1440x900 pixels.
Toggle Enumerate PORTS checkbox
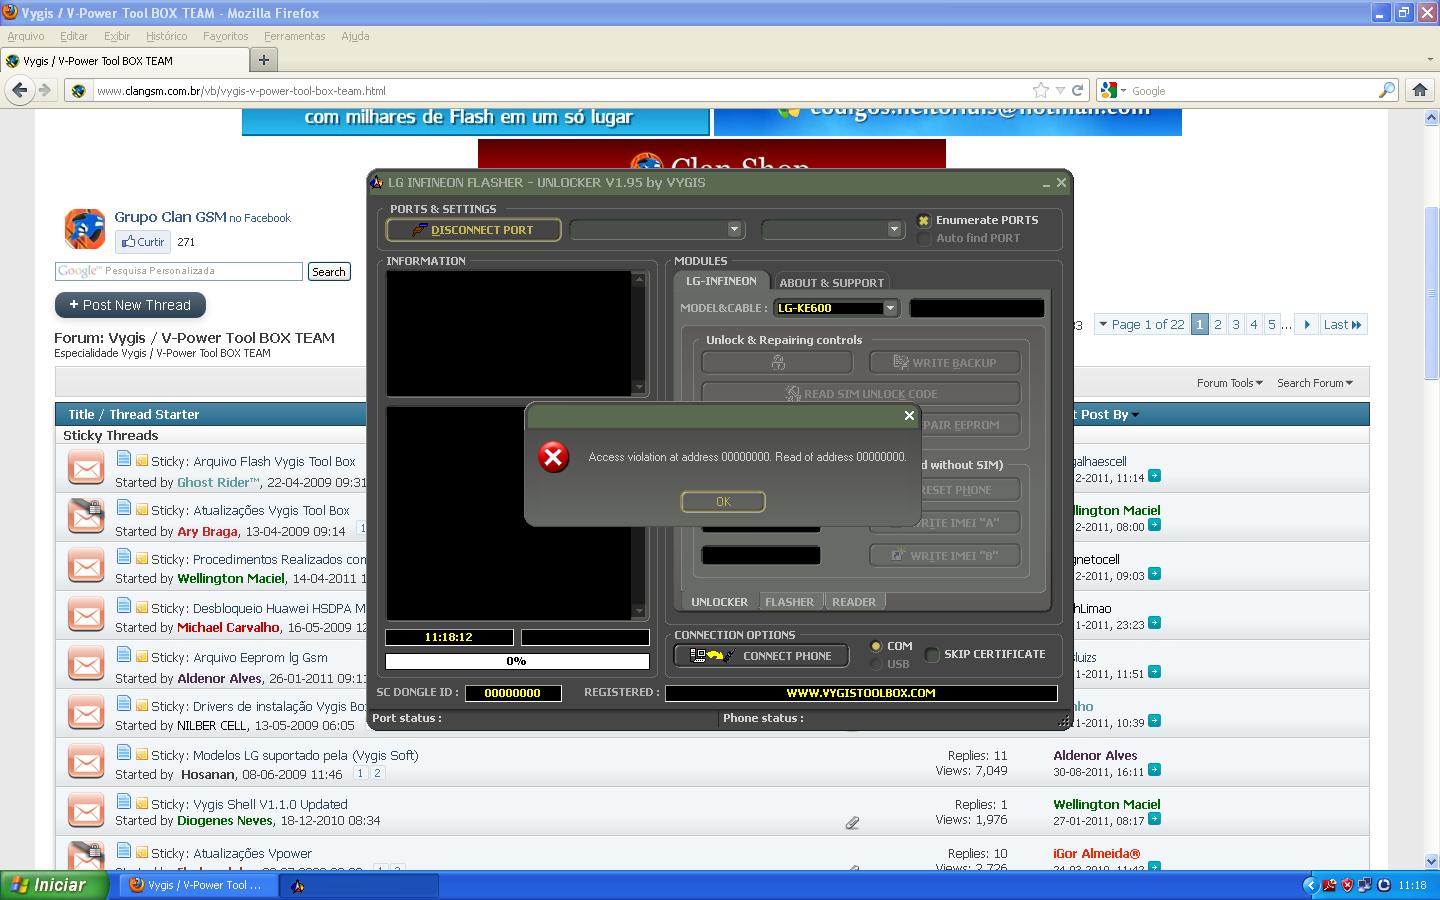[924, 220]
